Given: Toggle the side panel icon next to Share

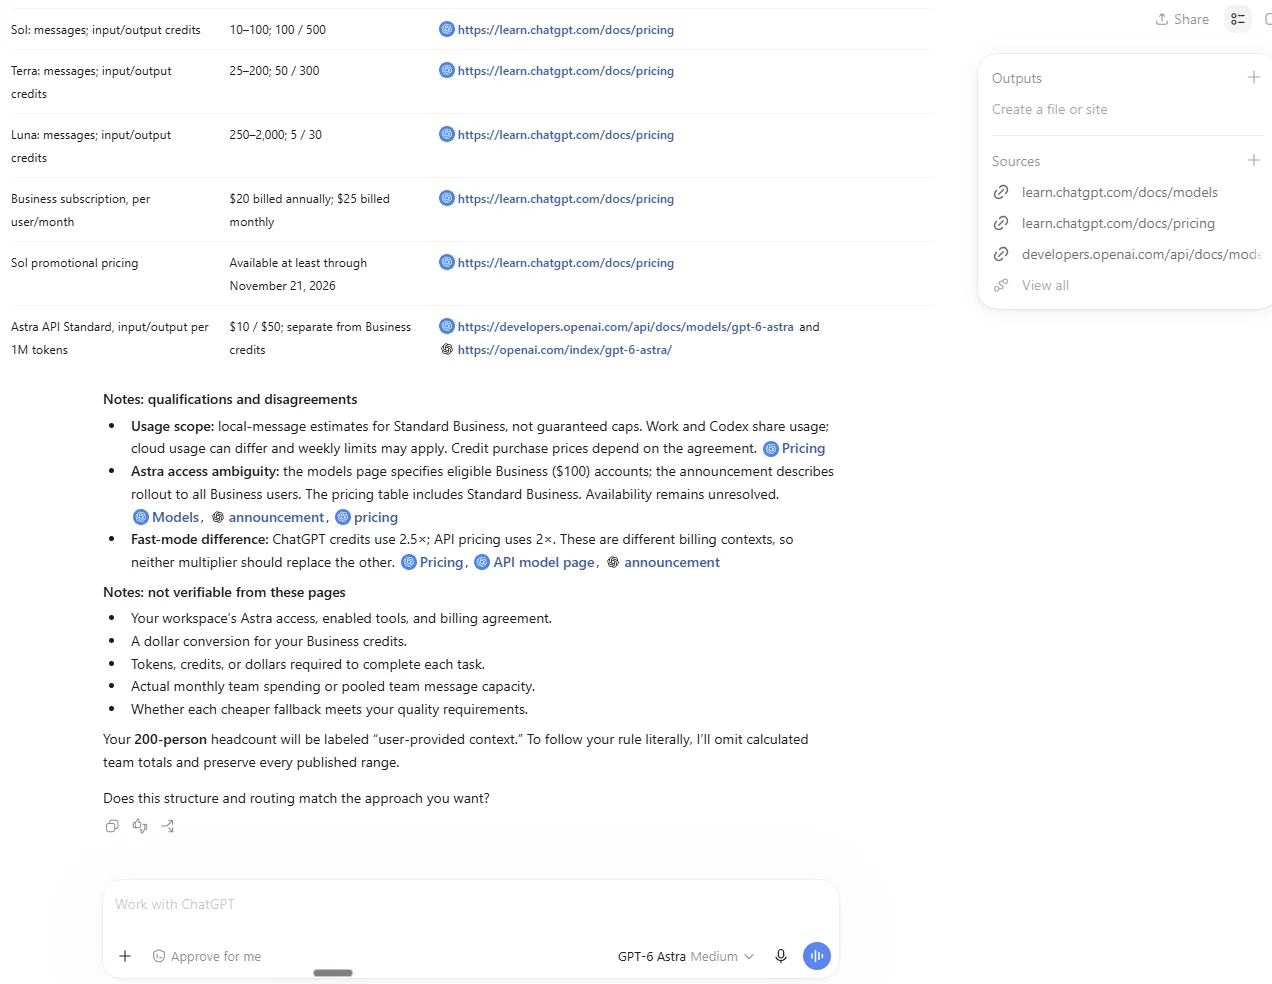Looking at the screenshot, I should point(1238,19).
